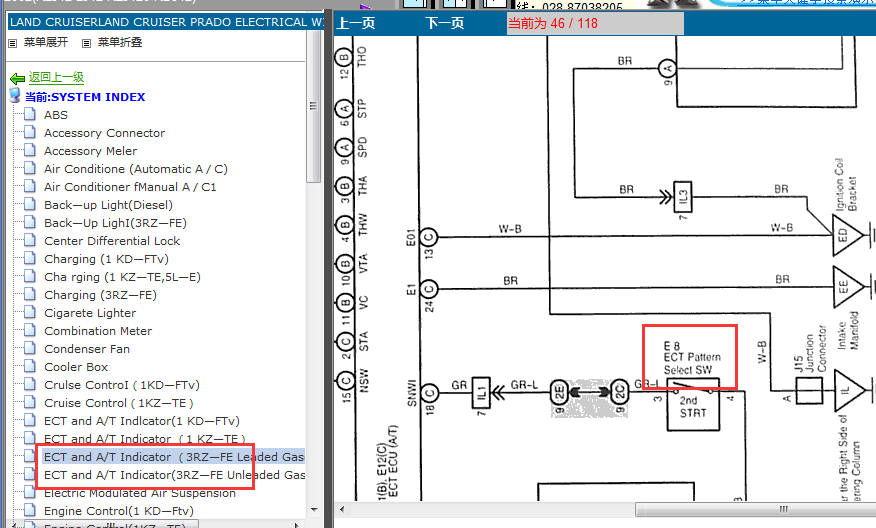Go back via 返回上一级 link
The height and width of the screenshot is (528, 876).
point(56,78)
